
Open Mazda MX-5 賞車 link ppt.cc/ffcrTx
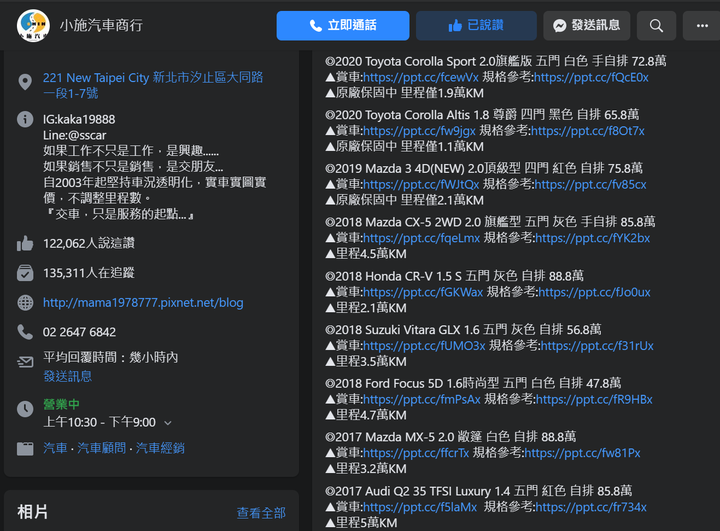click(416, 453)
